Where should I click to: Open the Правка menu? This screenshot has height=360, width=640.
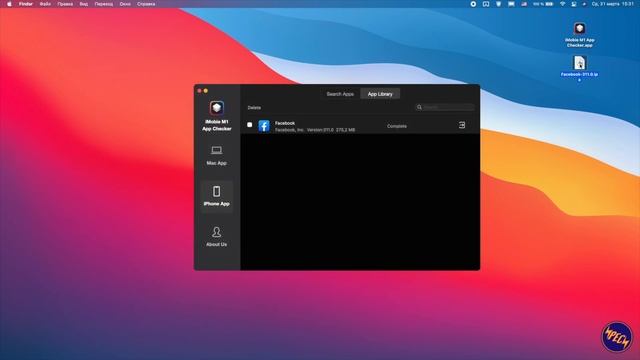pos(65,4)
